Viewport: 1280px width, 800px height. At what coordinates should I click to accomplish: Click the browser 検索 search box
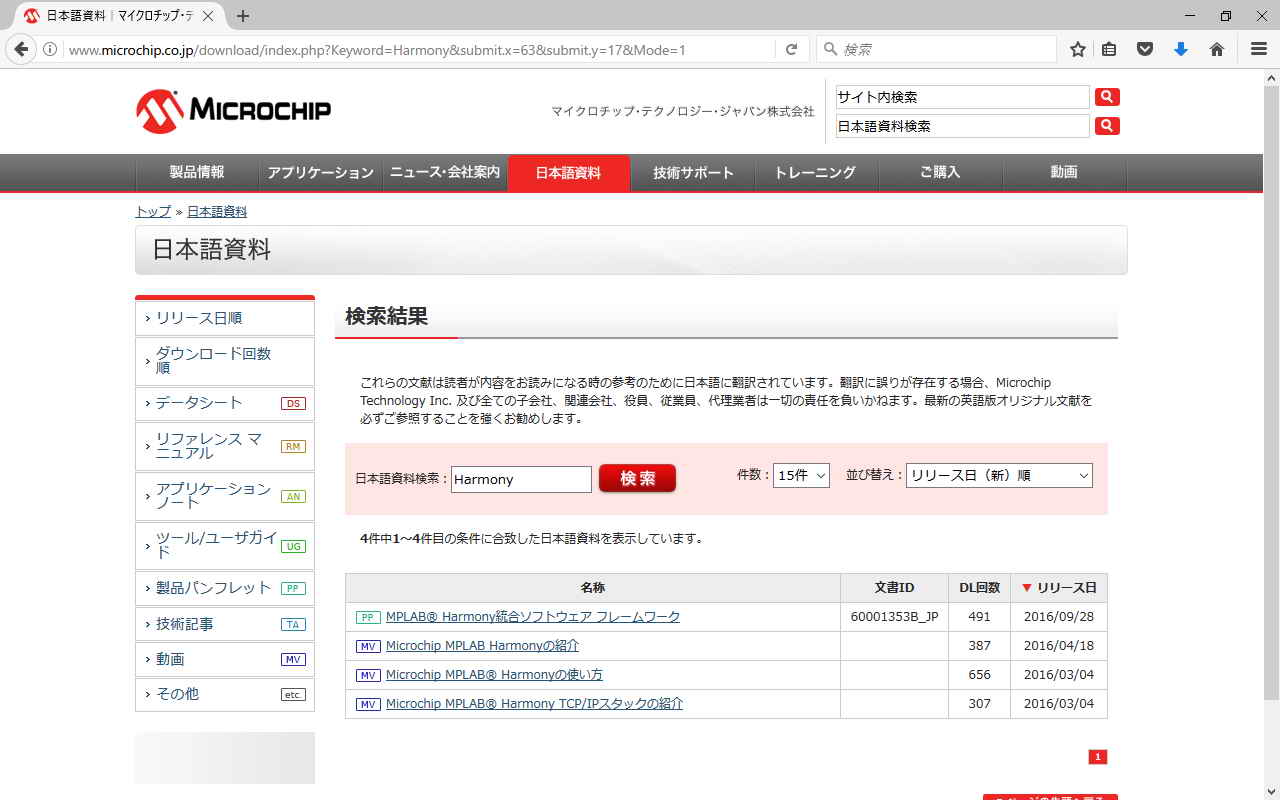point(936,49)
